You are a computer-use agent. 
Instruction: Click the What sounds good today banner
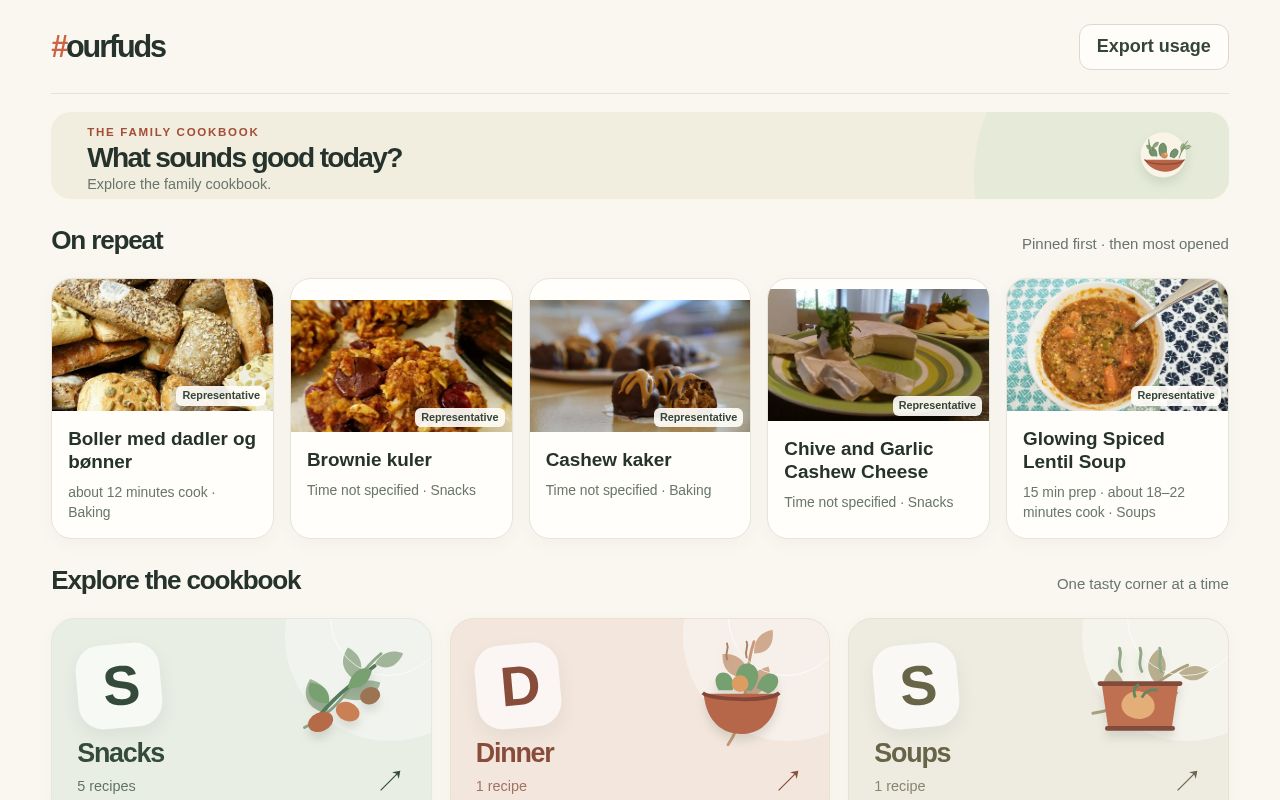640,155
